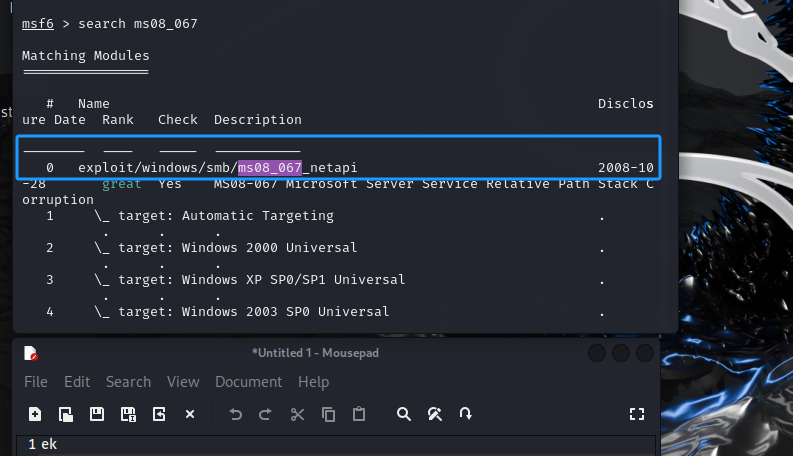
Task: Click the '2008-10' disclosure date text
Action: click(626, 167)
